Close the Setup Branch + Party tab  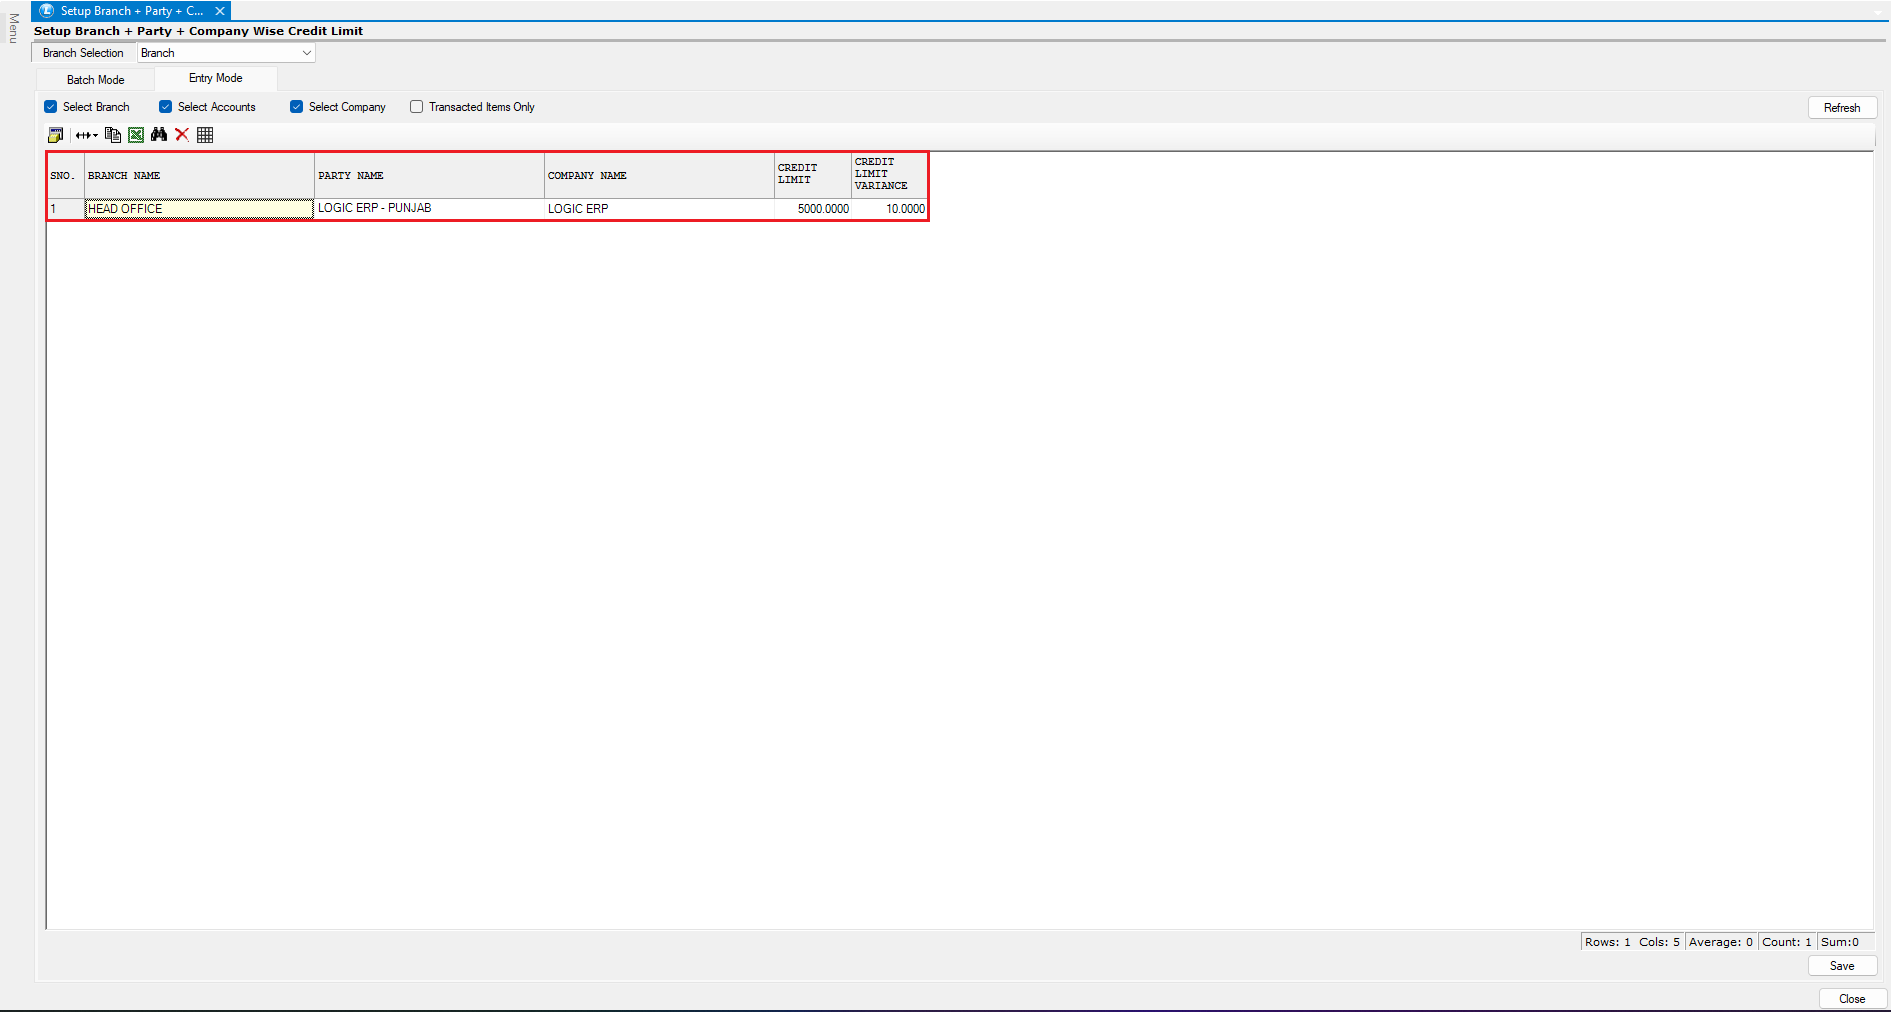point(220,11)
